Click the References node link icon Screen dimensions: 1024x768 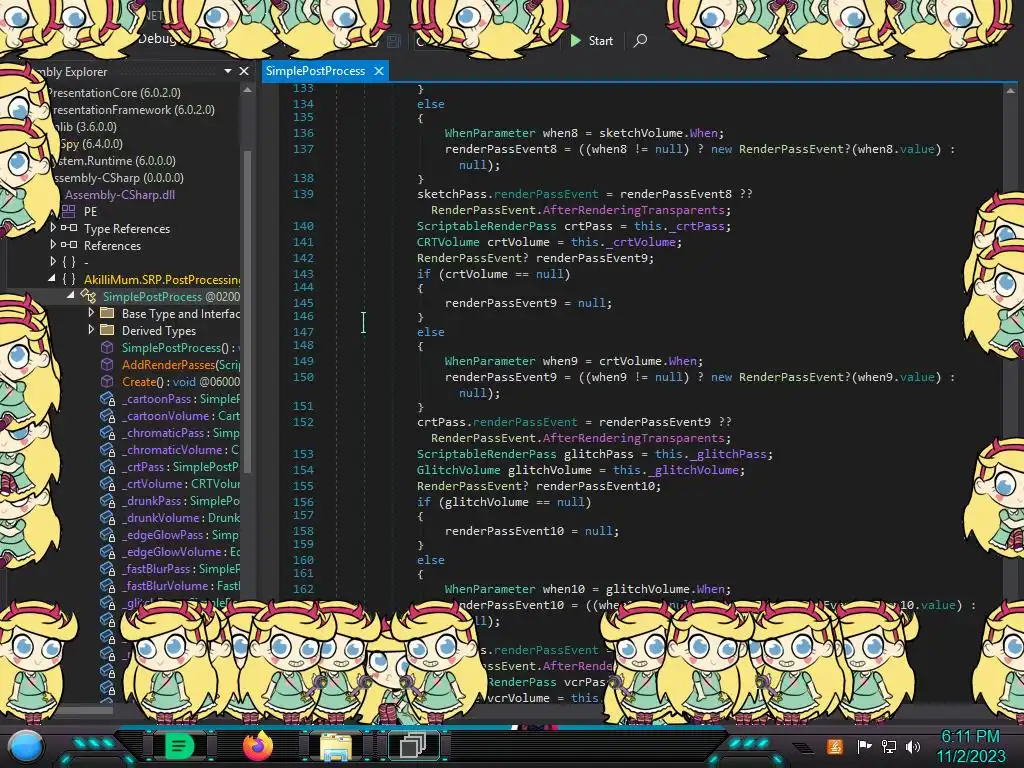[69, 245]
